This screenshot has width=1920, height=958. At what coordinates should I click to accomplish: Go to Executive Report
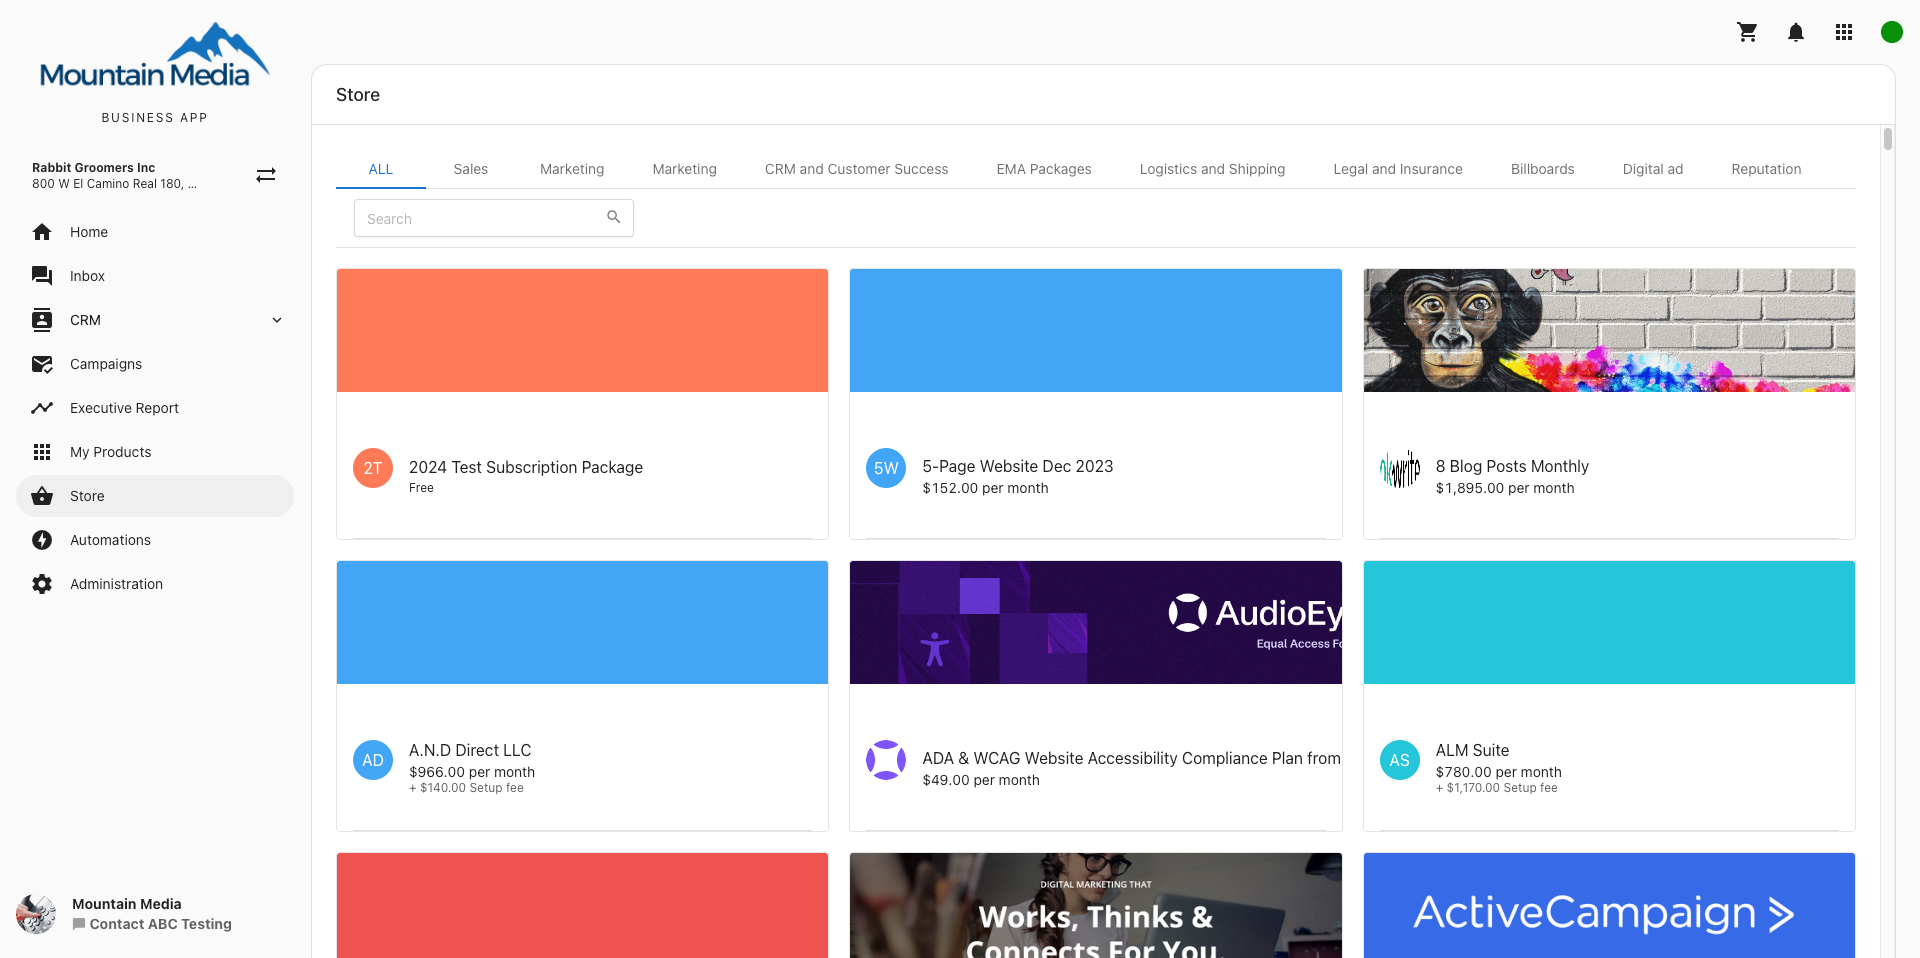[124, 408]
